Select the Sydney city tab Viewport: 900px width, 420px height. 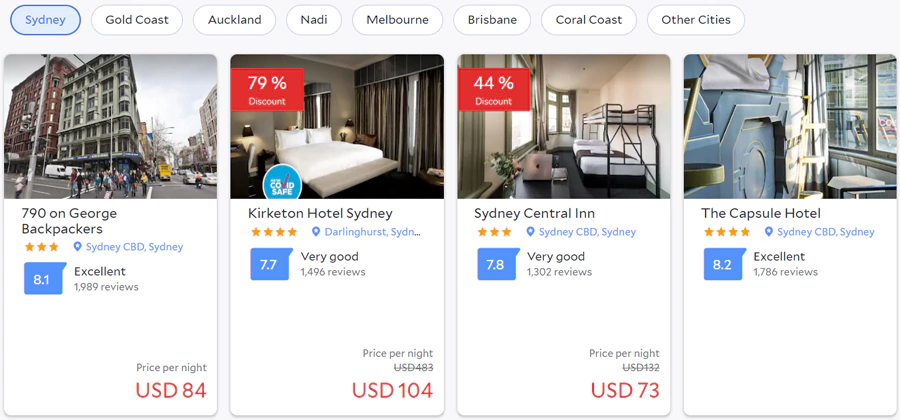pos(45,20)
